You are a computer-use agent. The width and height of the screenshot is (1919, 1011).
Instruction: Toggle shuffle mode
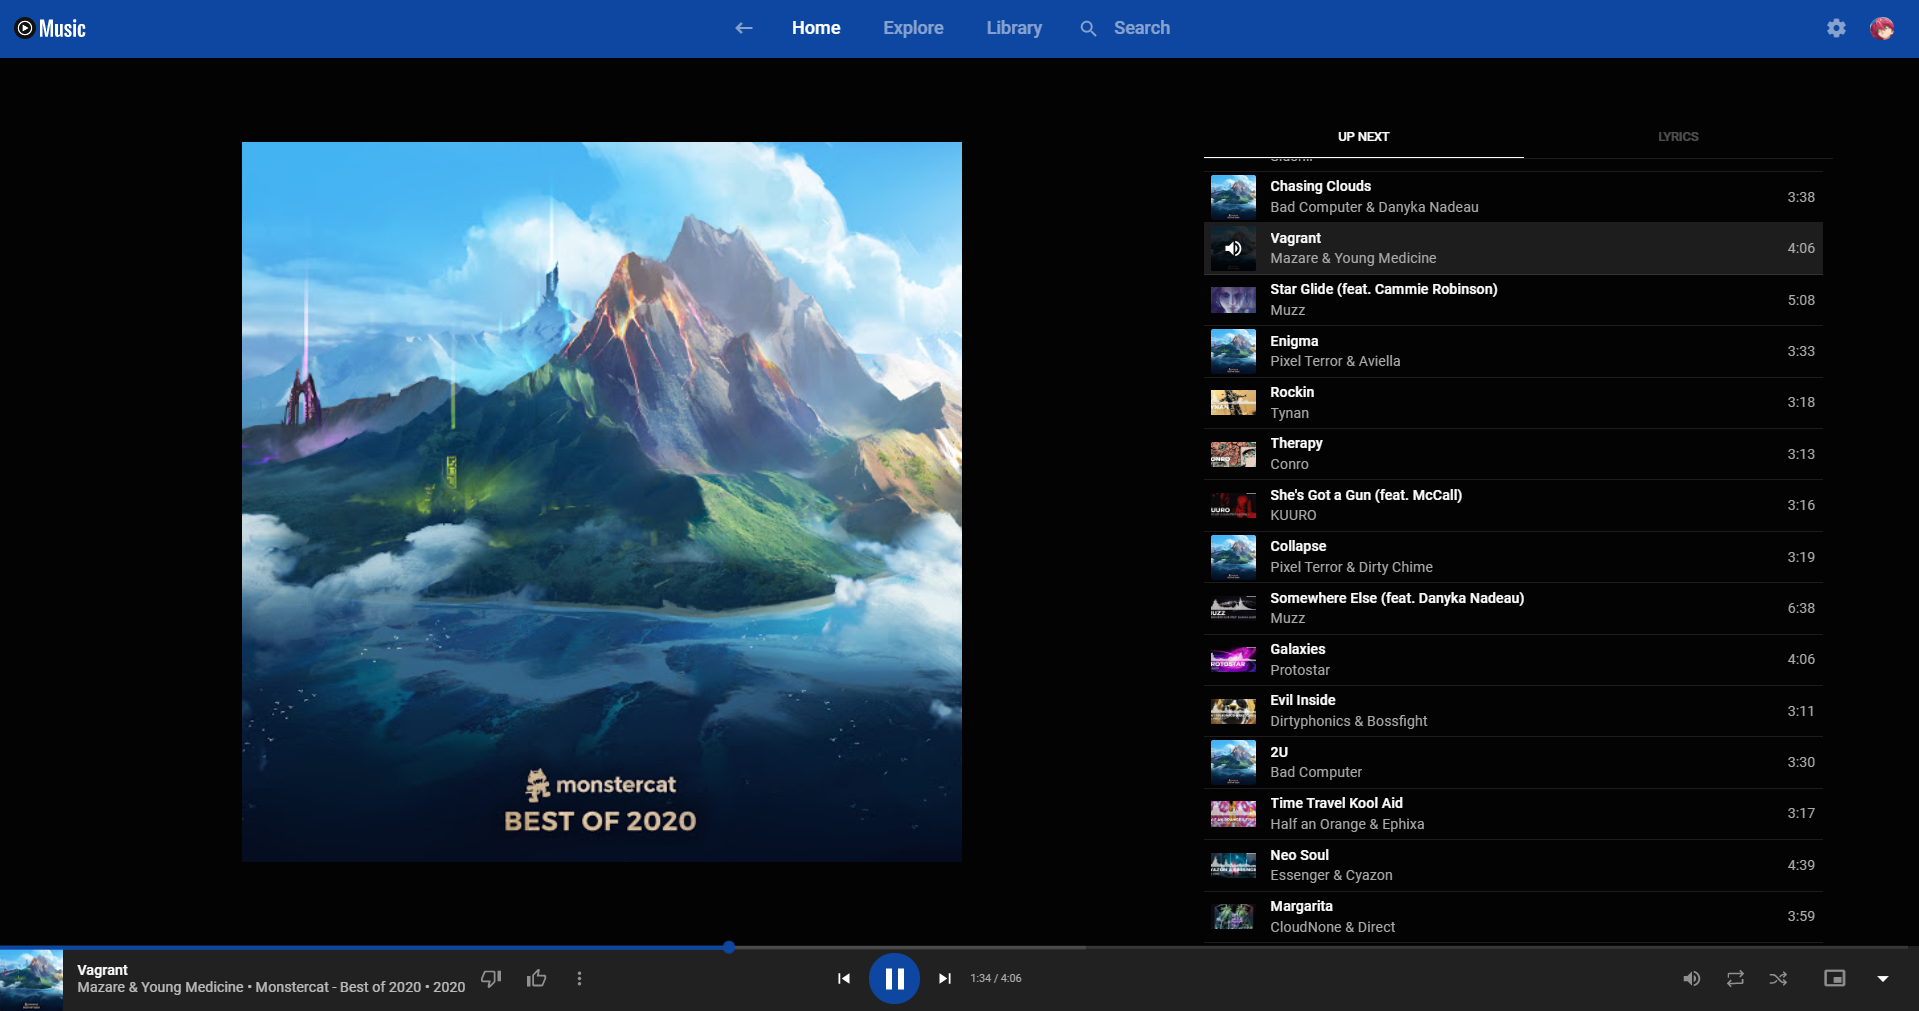tap(1778, 978)
